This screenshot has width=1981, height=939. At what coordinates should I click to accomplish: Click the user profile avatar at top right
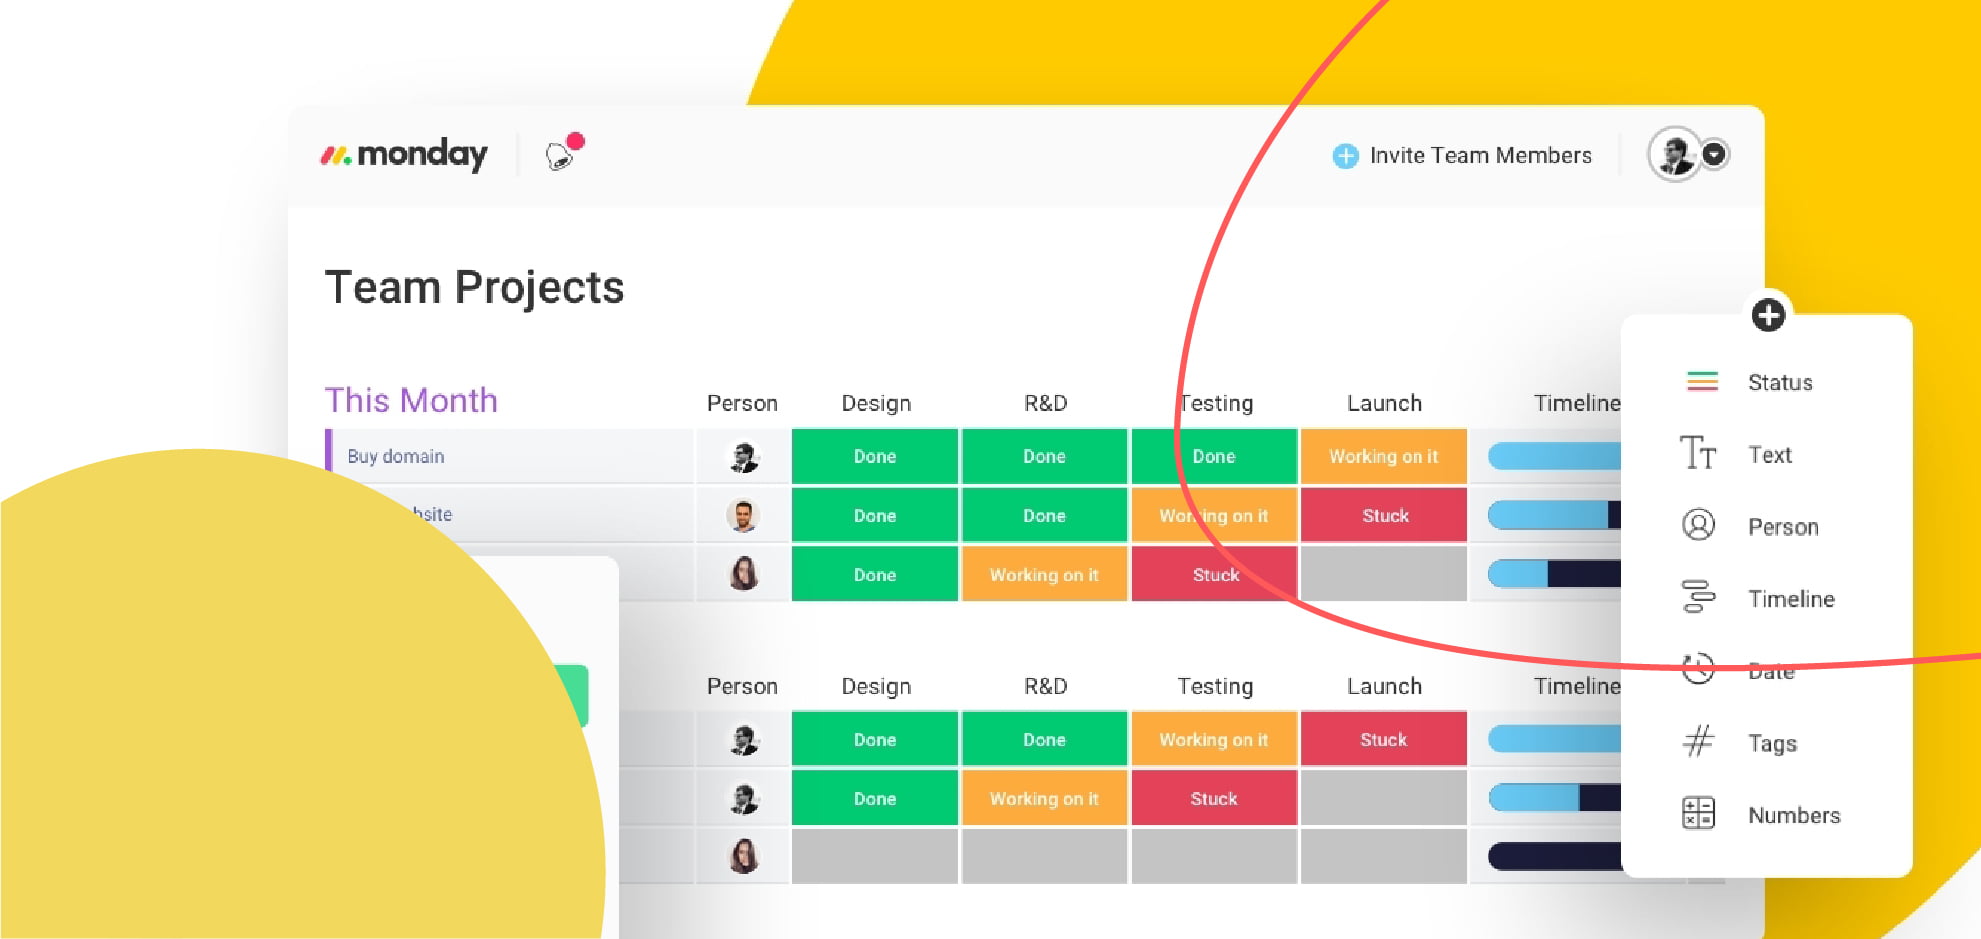[1674, 154]
